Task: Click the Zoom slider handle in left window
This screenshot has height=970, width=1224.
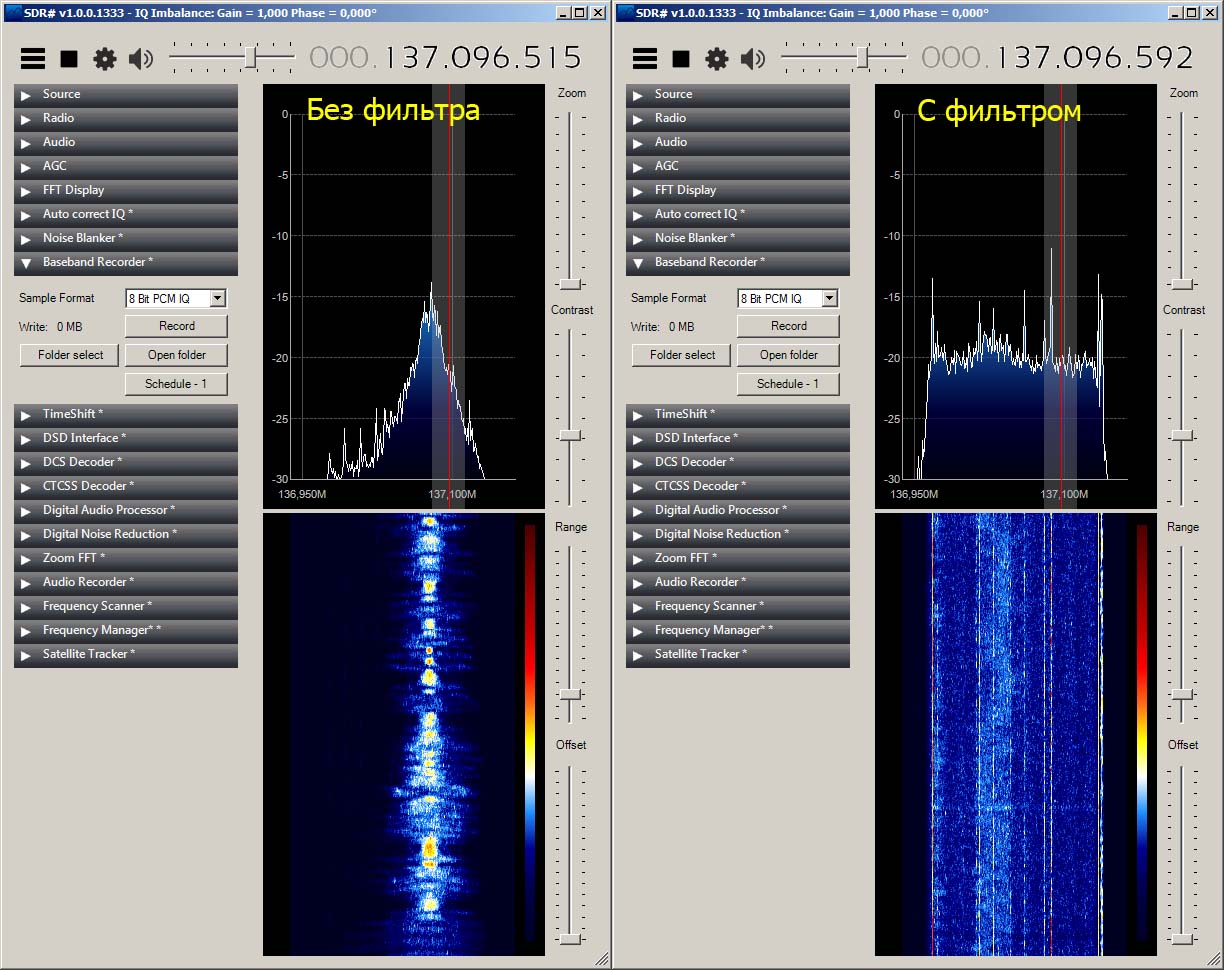Action: tap(571, 284)
